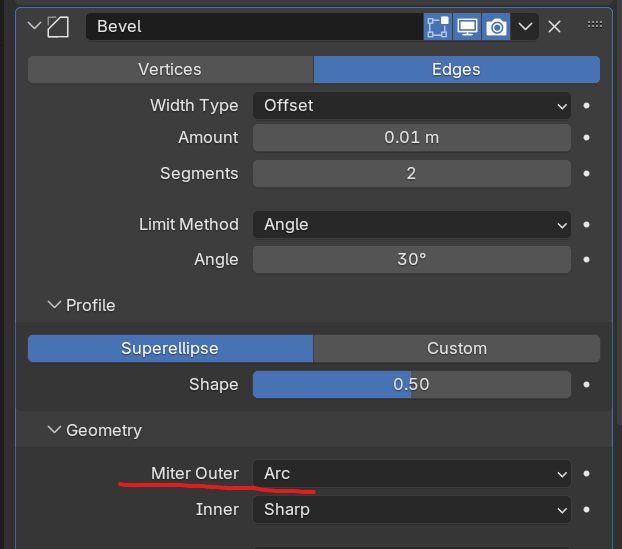Choose the Superellipse profile type
622x549 pixels.
click(170, 348)
